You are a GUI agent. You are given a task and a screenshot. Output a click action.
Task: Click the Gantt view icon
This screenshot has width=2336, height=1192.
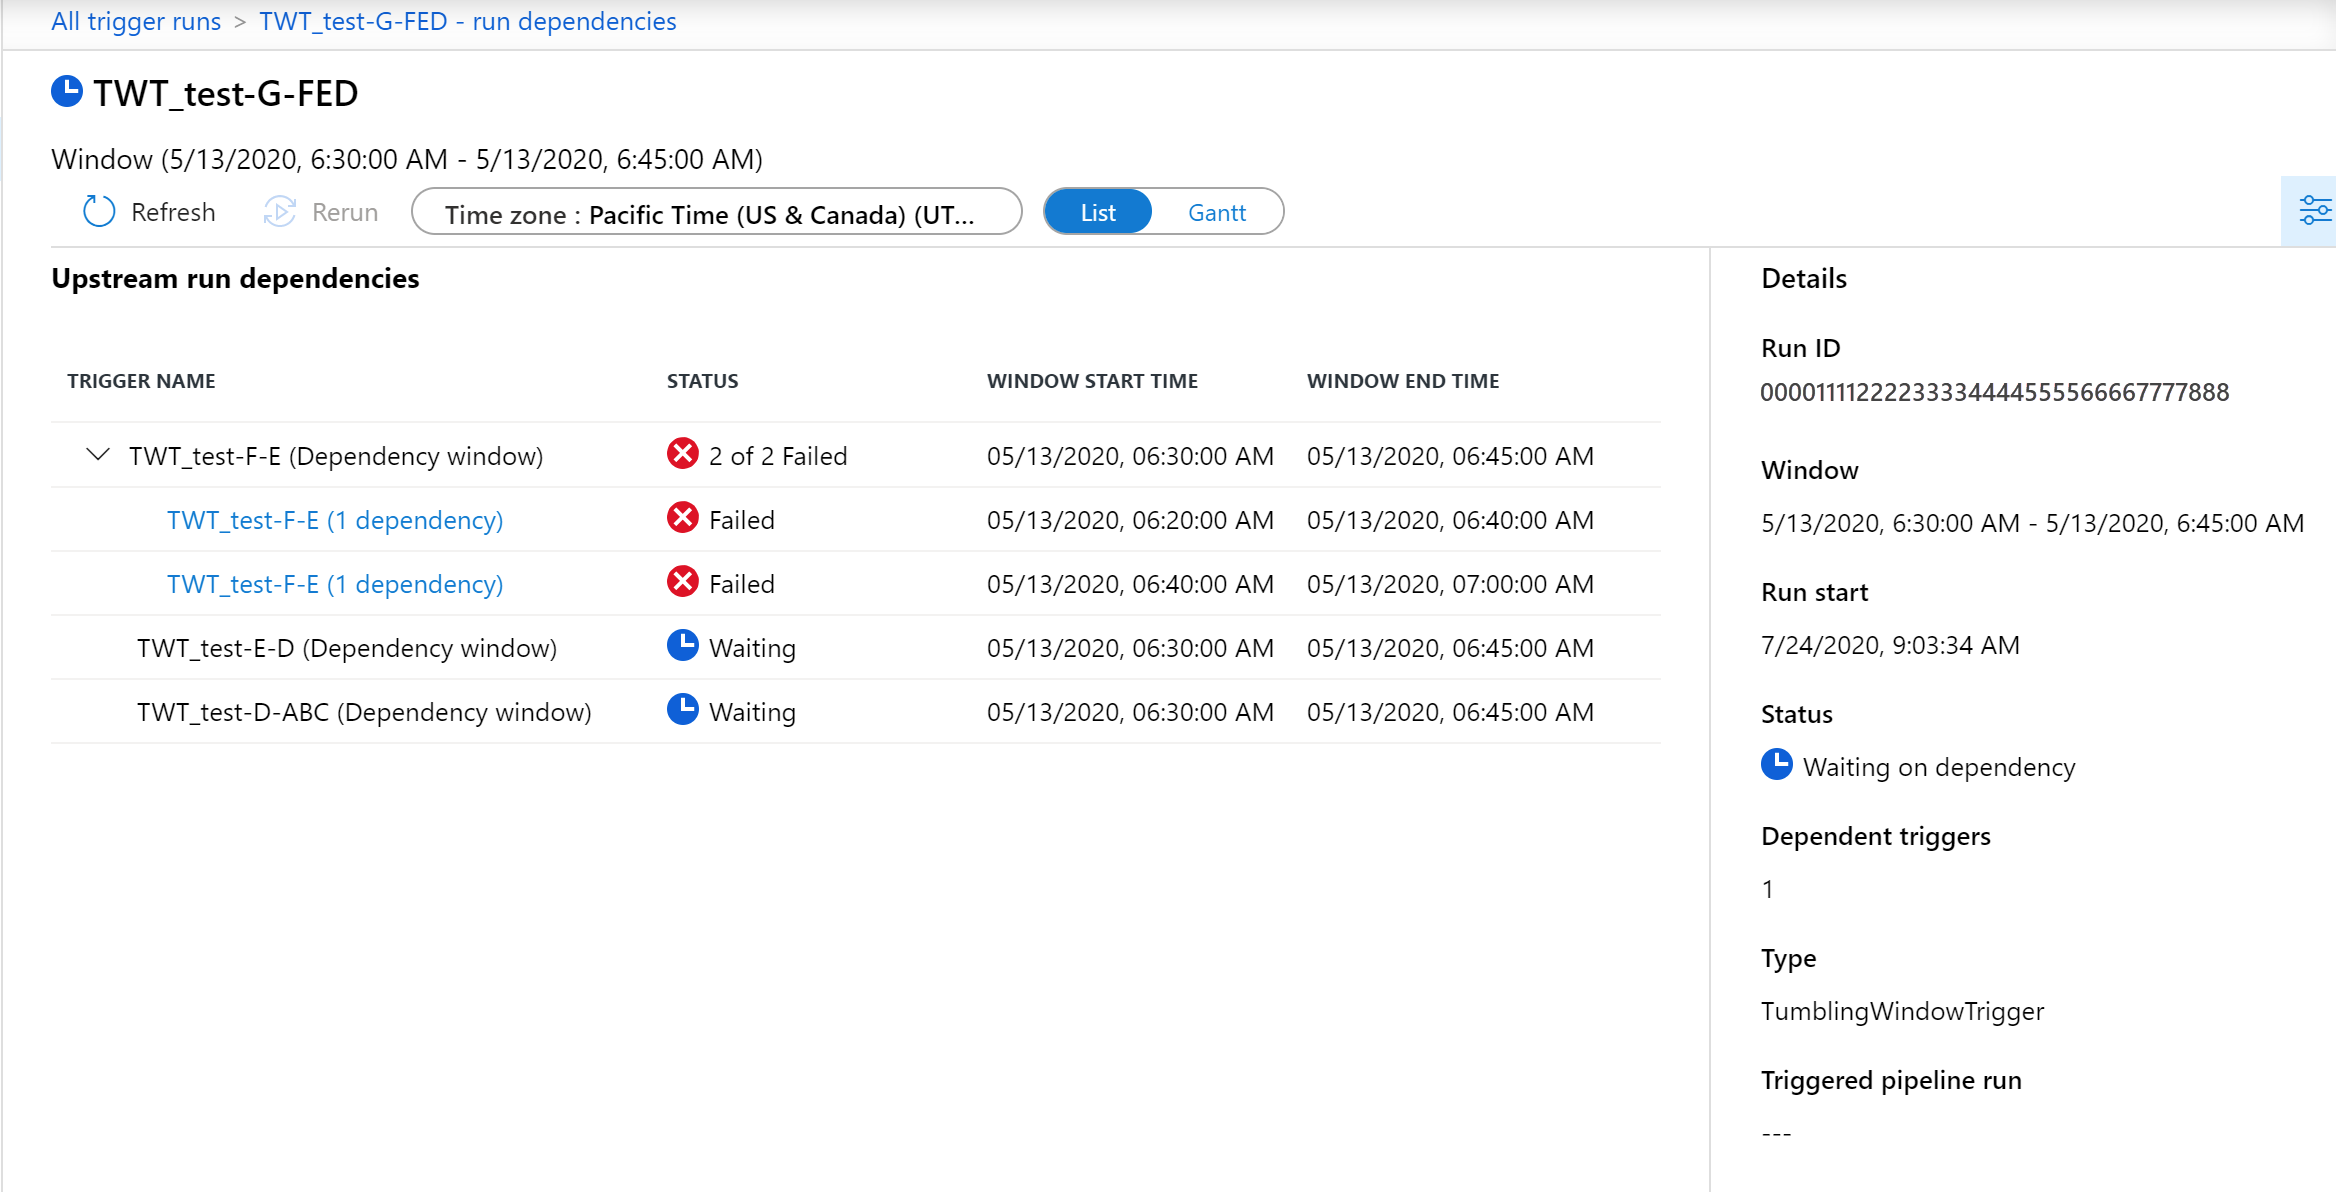1216,211
